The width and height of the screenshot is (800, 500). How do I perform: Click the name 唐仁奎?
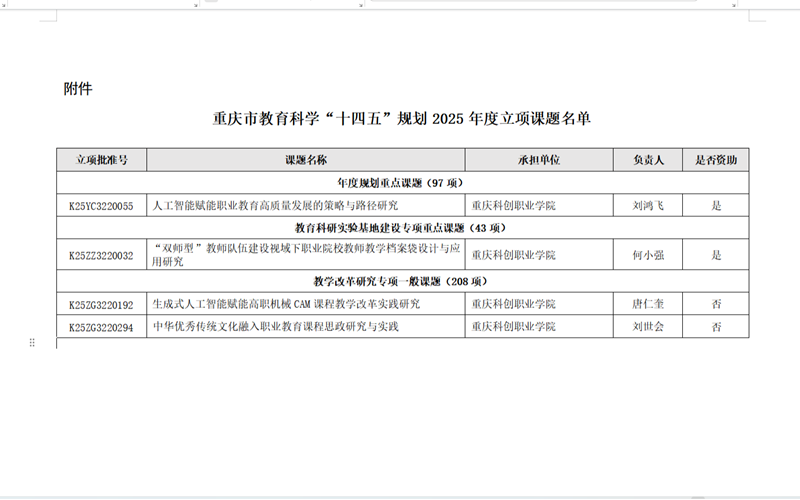pos(649,304)
